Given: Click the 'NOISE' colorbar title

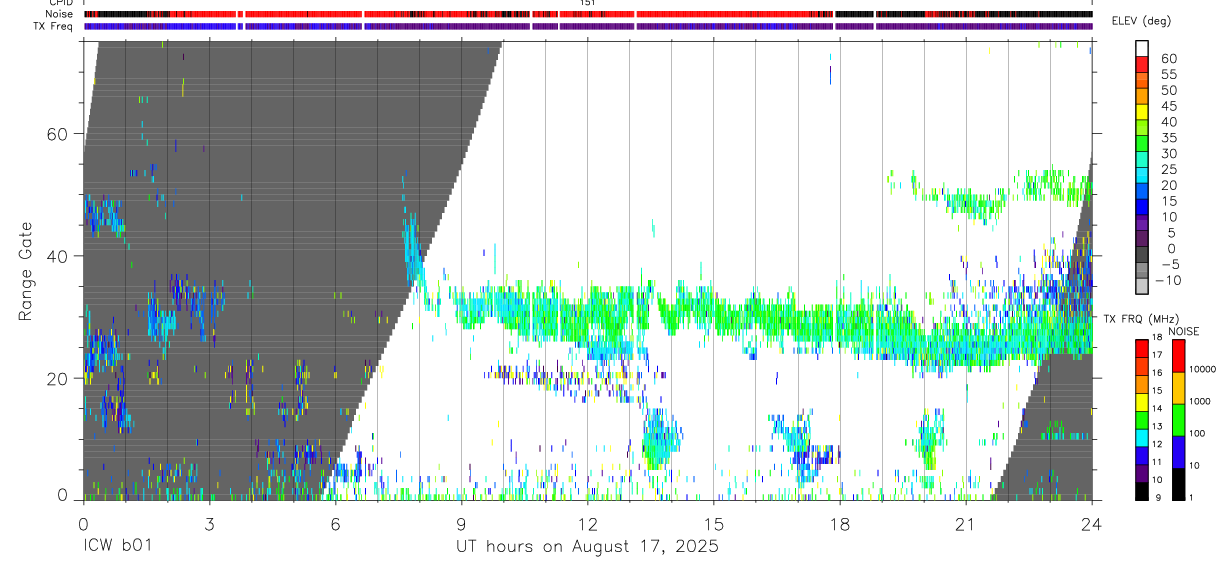Looking at the screenshot, I should click(x=1184, y=331).
